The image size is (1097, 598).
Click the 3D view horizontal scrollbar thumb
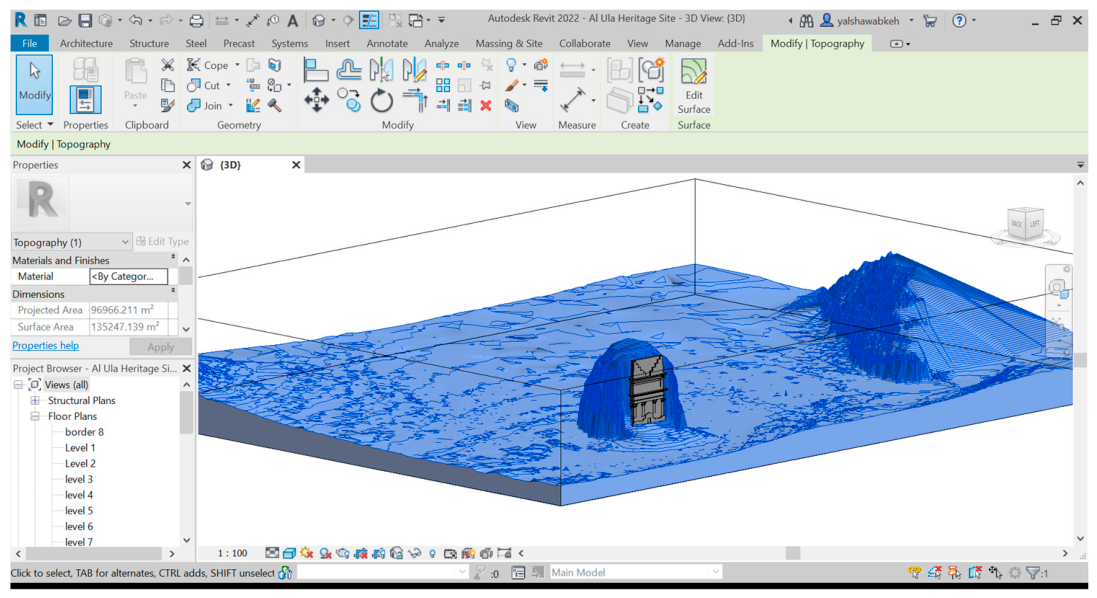tap(792, 553)
